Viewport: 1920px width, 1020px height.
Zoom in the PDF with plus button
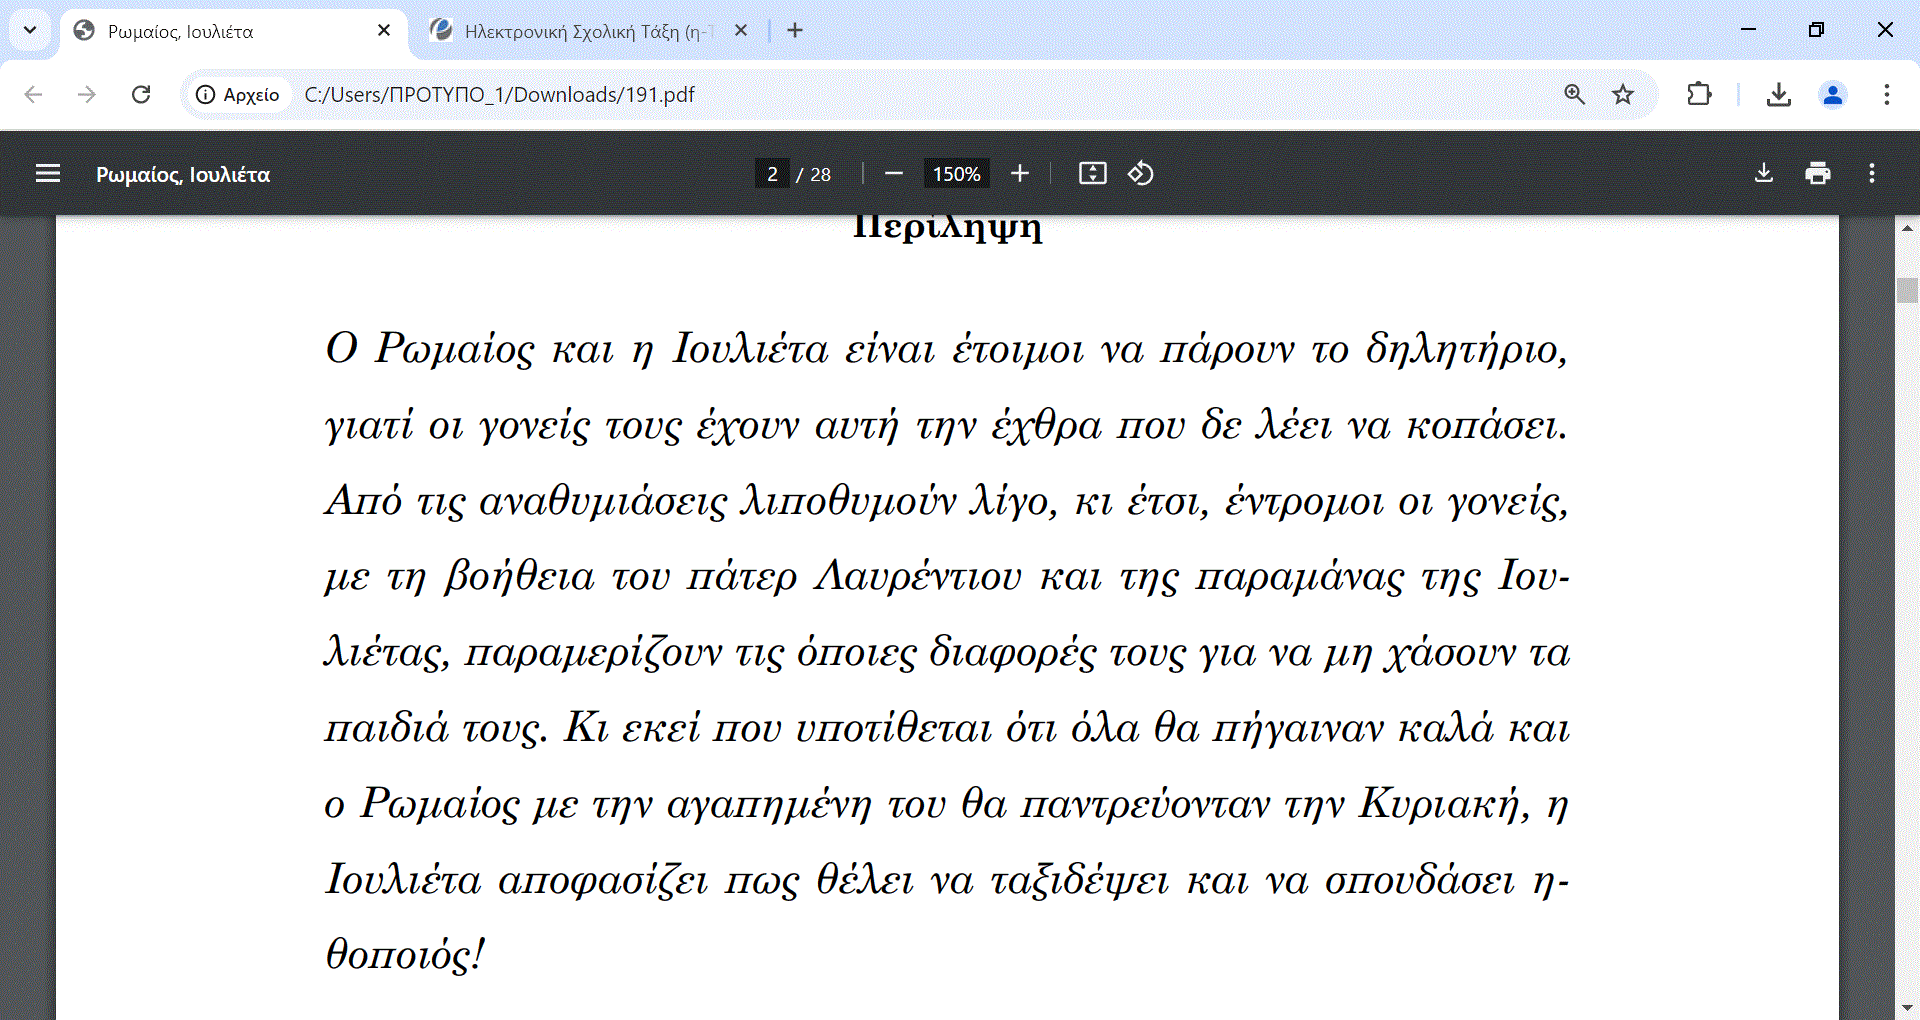pos(1019,174)
